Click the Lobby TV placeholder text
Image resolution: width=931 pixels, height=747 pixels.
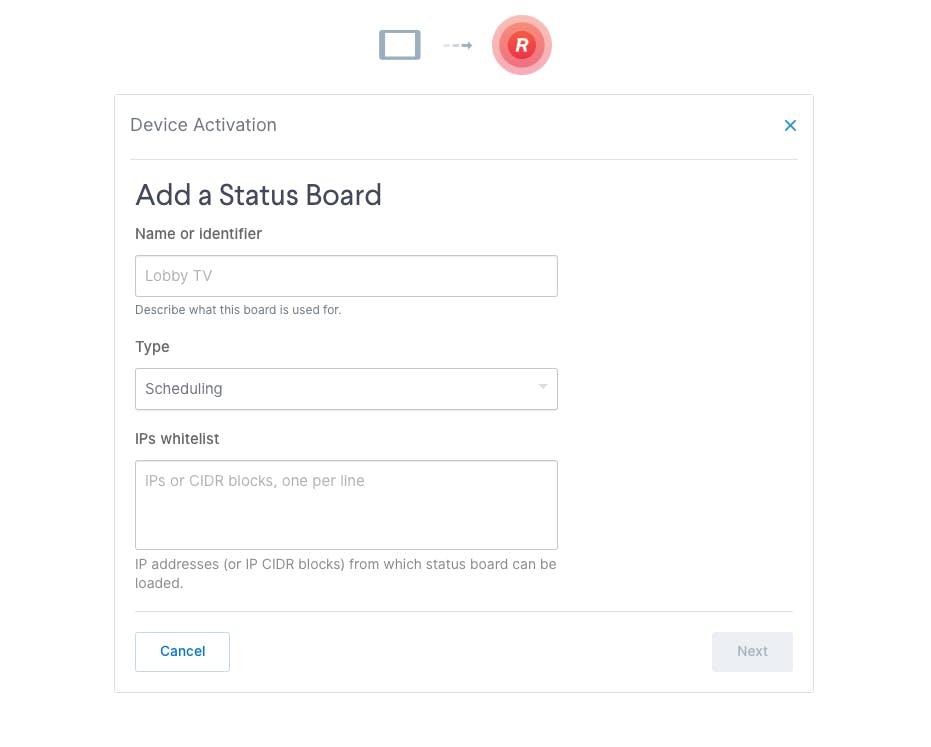click(178, 276)
